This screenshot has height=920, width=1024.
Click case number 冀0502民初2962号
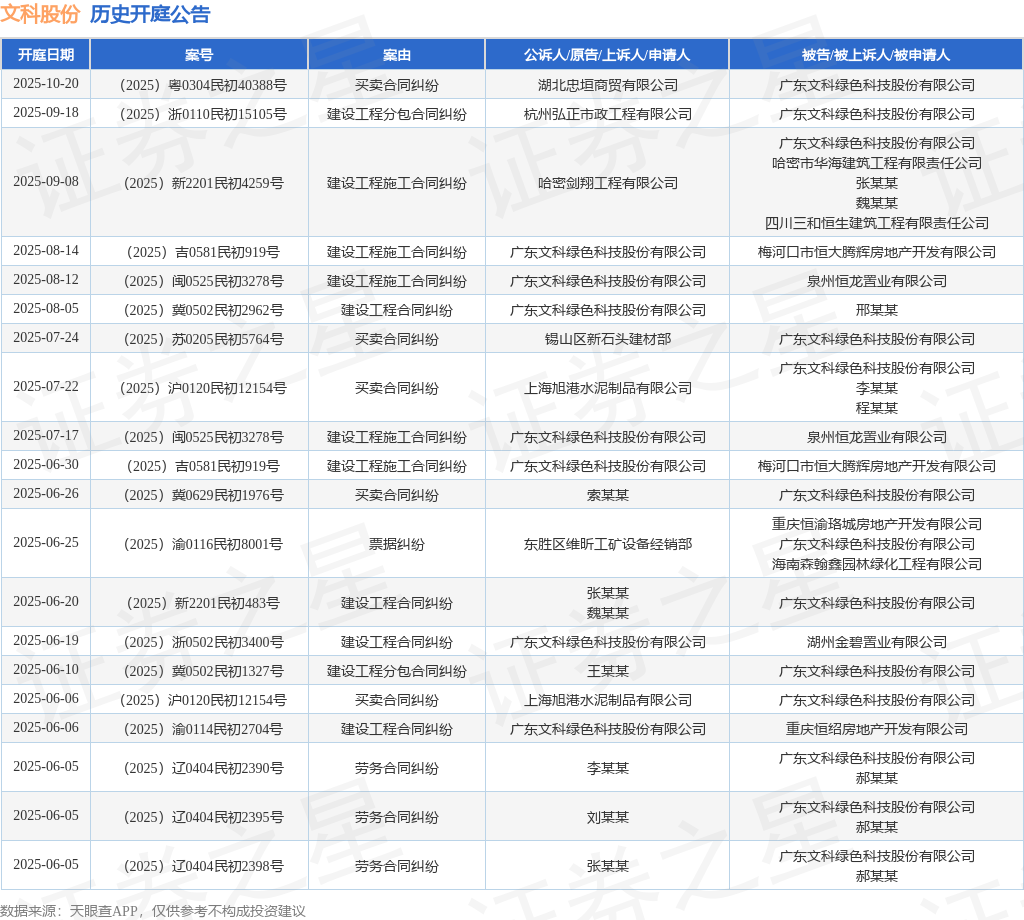coord(204,310)
